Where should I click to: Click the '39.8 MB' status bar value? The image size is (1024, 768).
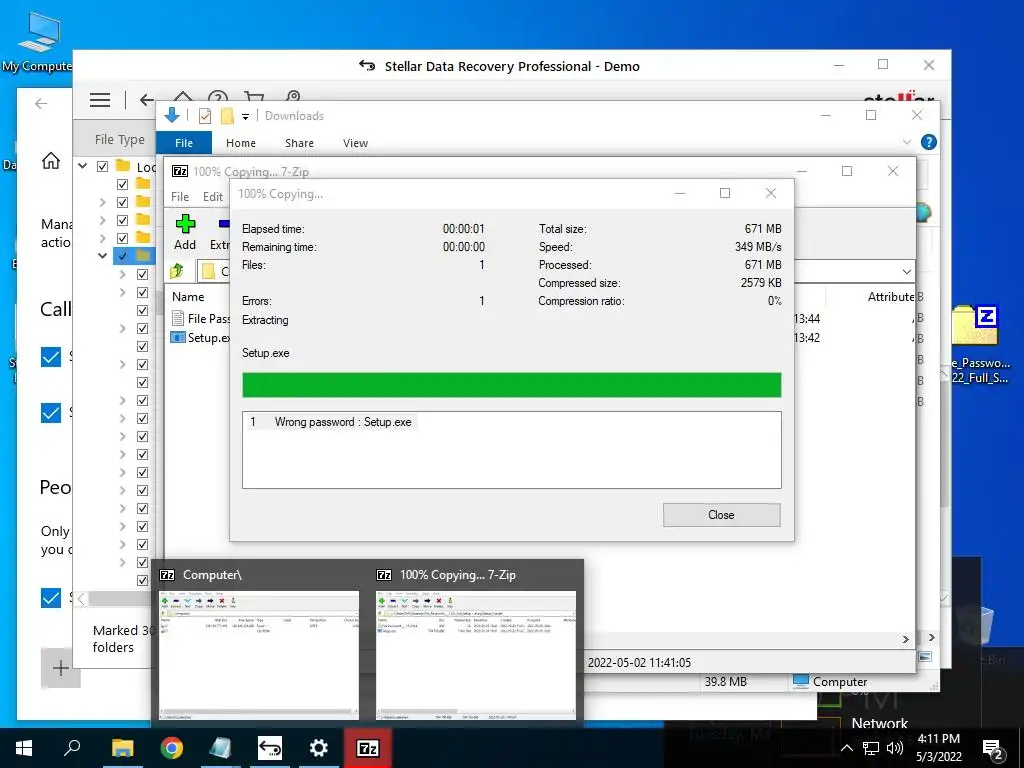[x=726, y=682]
